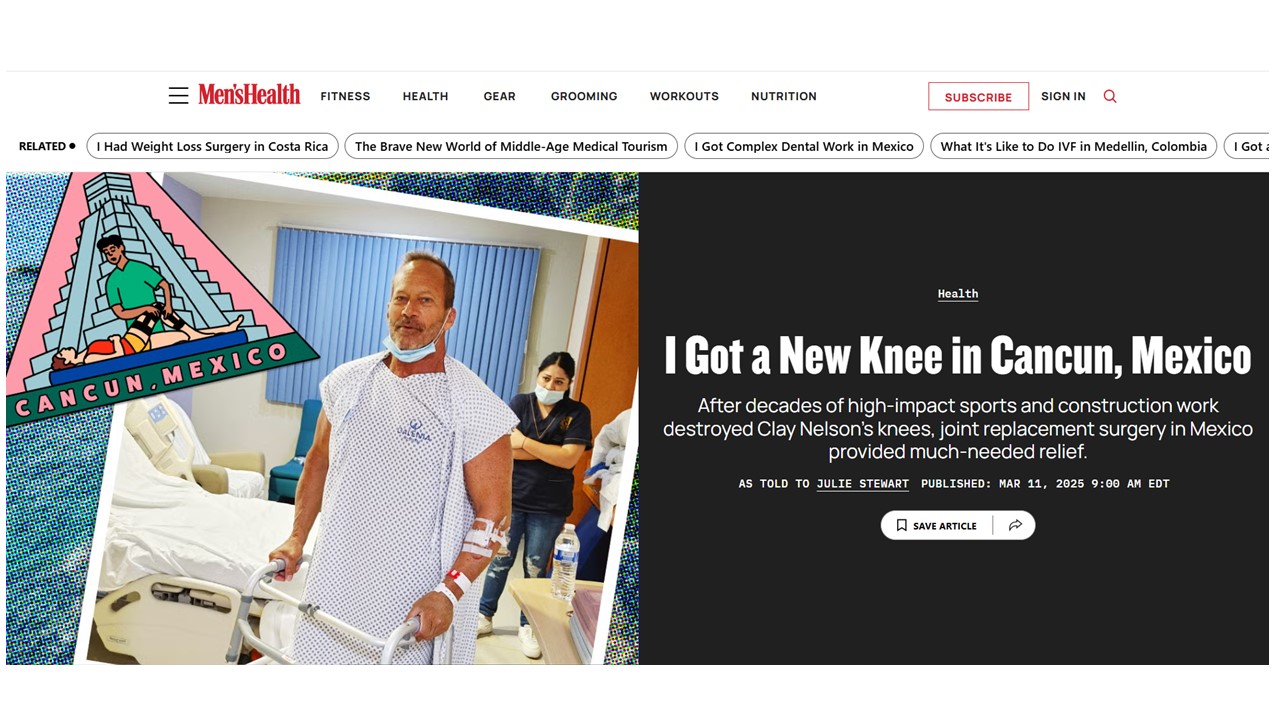1280x720 pixels.
Task: Open the Fitness menu item
Action: 345,96
